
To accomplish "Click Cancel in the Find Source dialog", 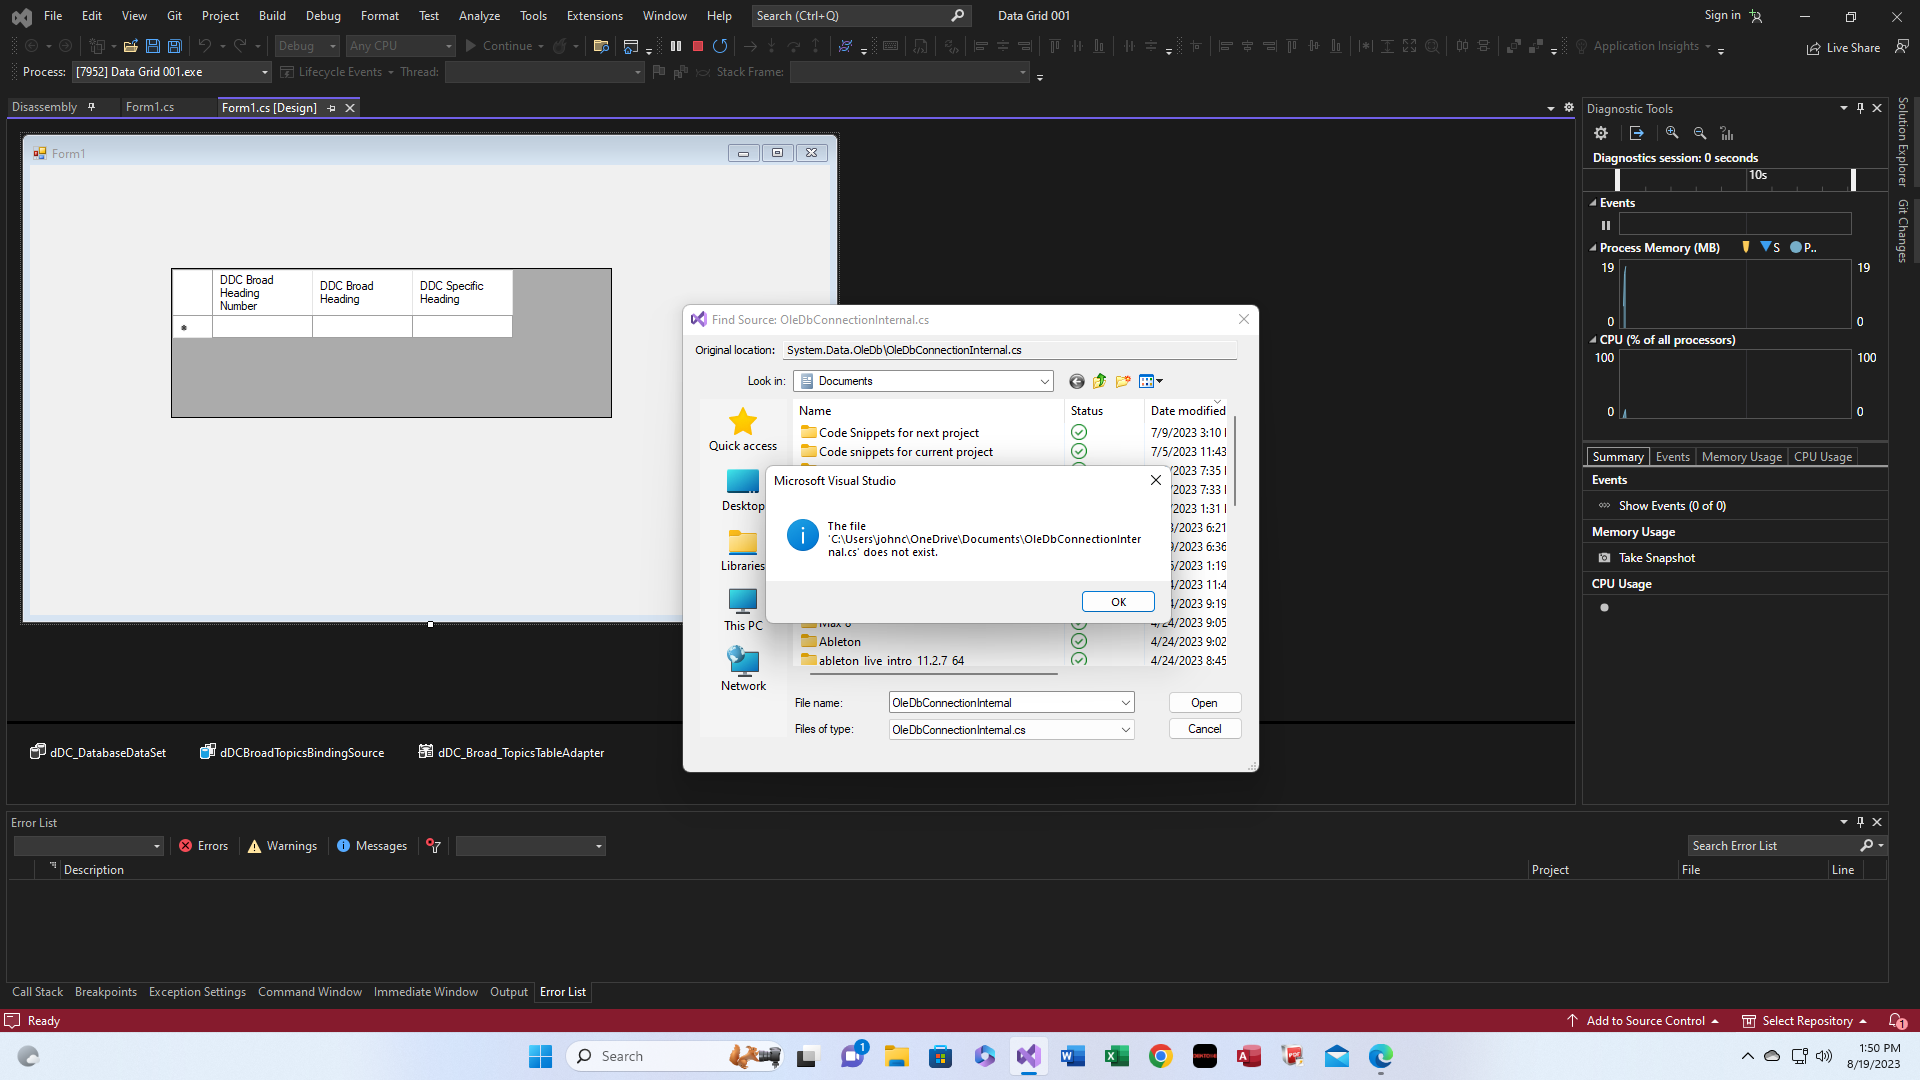I will click(x=1204, y=729).
